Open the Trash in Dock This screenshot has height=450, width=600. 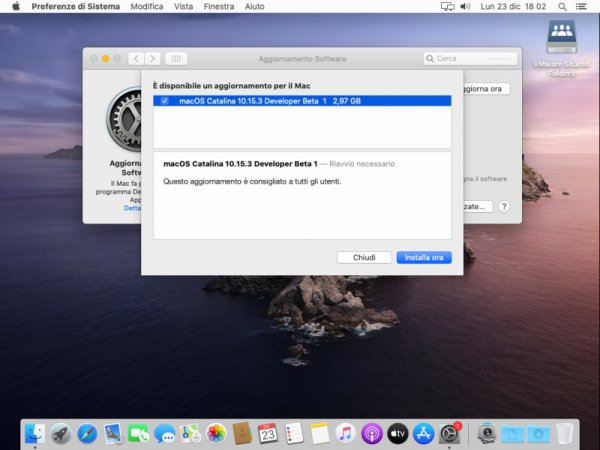tap(564, 434)
